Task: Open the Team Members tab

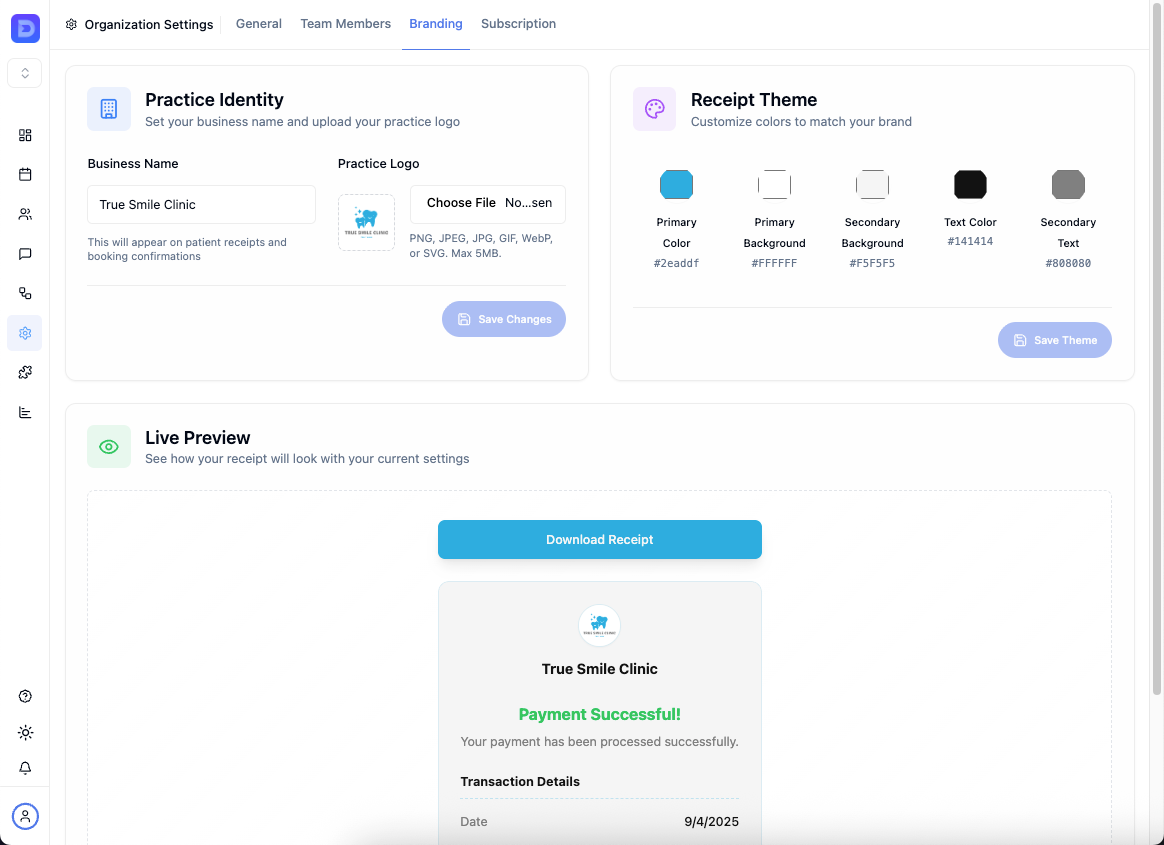Action: click(345, 23)
